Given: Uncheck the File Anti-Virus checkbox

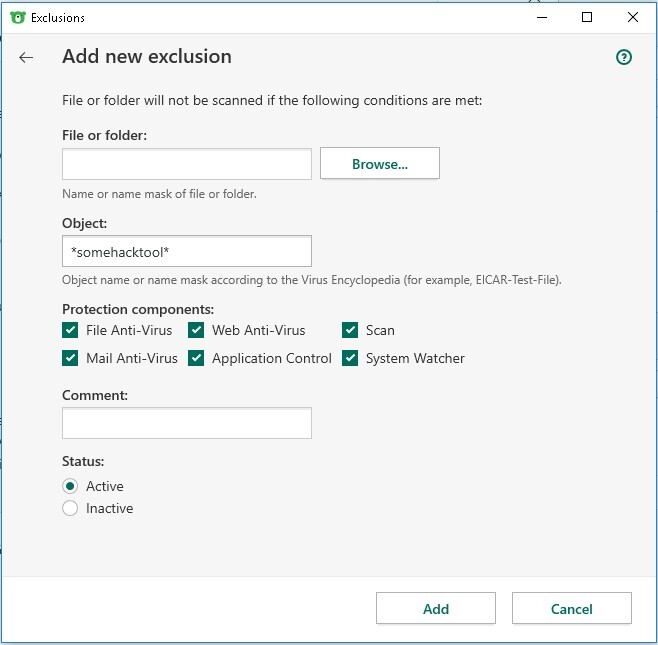Looking at the screenshot, I should [70, 330].
